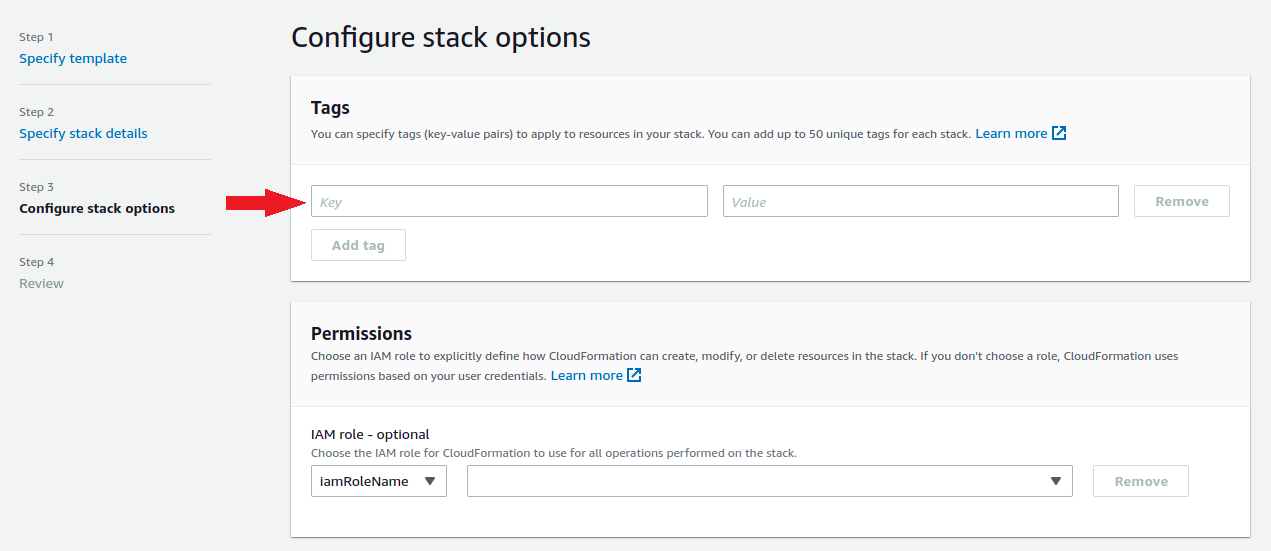
Task: Click the Permissions section heading
Action: coord(361,333)
